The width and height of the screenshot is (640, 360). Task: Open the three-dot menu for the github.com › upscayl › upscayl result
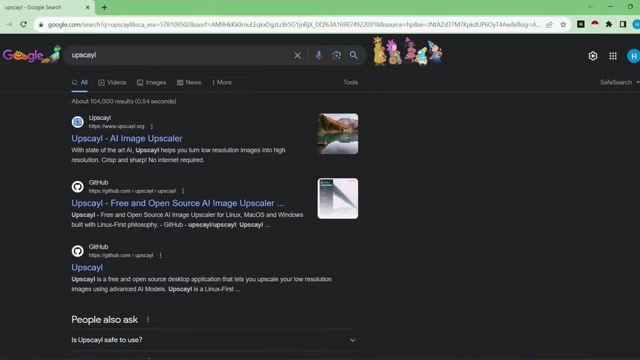[x=183, y=191]
